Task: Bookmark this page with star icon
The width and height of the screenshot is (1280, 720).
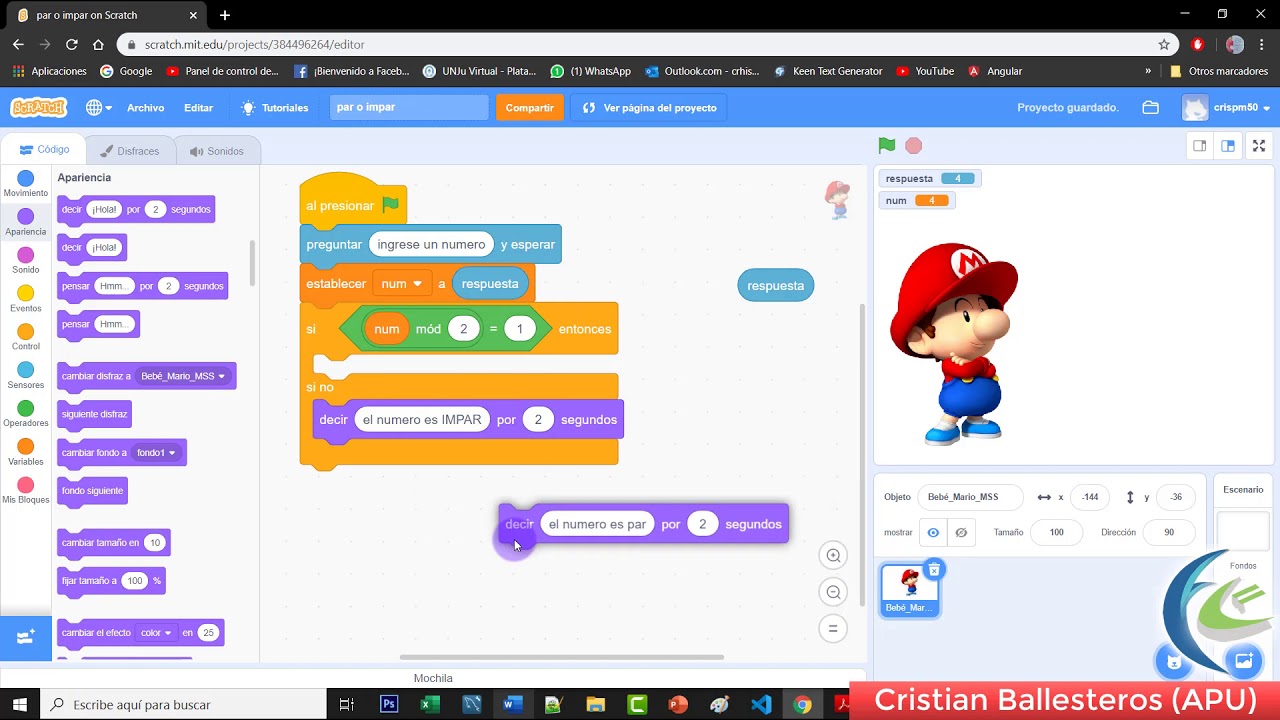Action: pyautogui.click(x=1164, y=44)
